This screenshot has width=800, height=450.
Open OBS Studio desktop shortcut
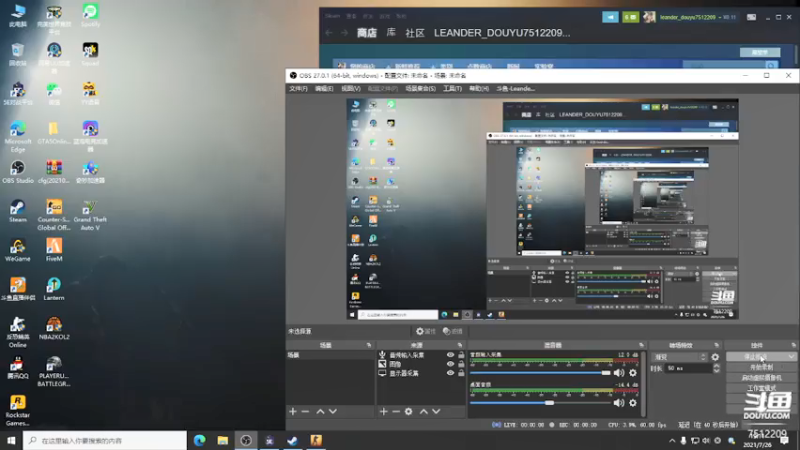pyautogui.click(x=18, y=172)
